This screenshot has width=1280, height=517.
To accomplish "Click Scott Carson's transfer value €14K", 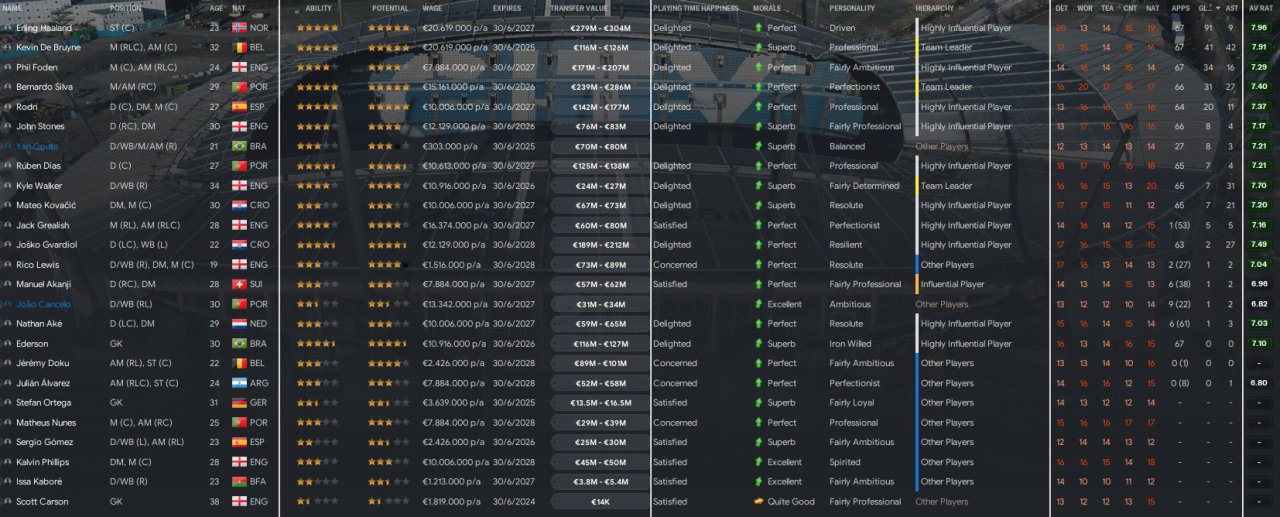I will [600, 502].
